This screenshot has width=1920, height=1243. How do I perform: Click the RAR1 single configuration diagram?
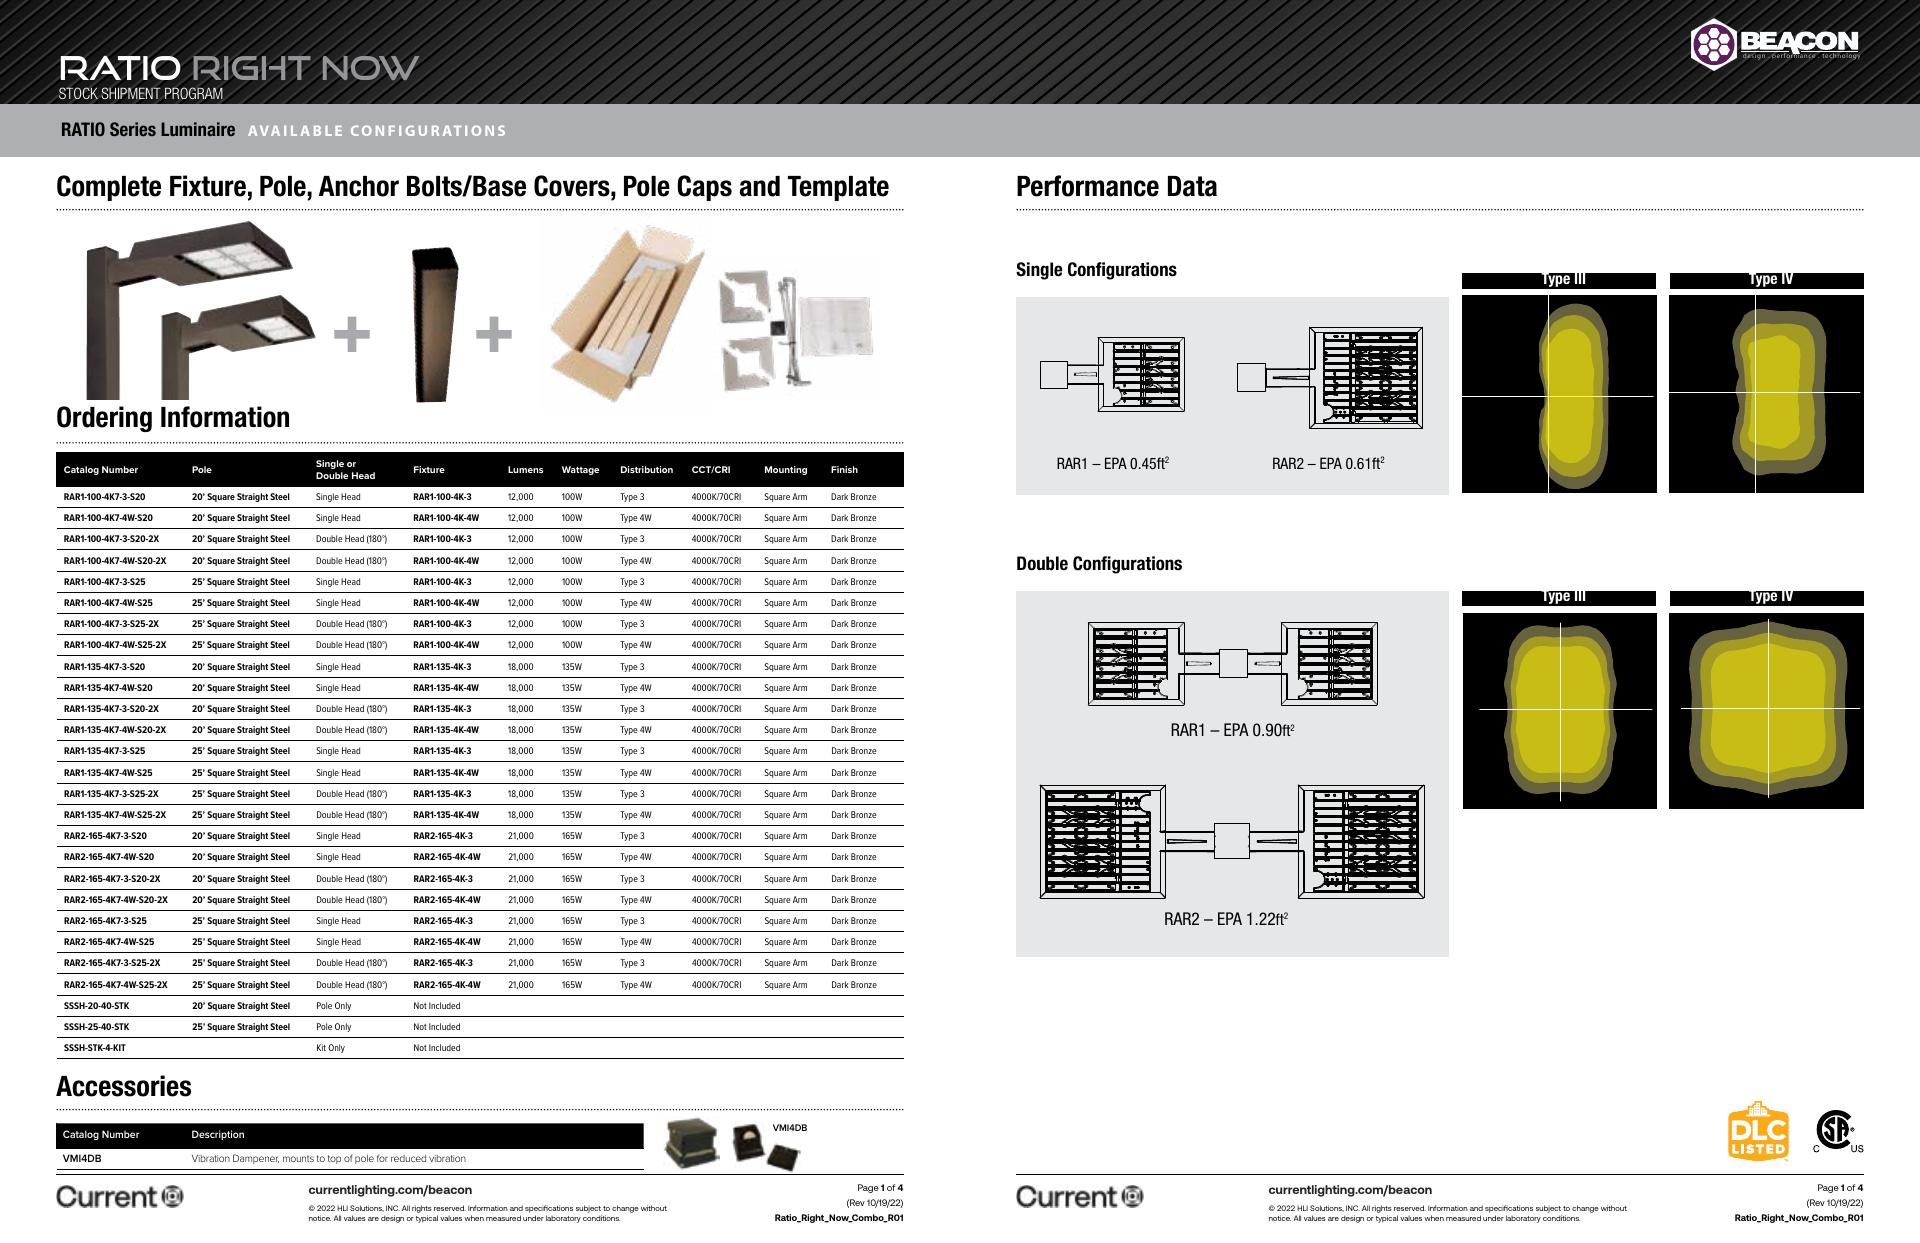tap(1113, 375)
